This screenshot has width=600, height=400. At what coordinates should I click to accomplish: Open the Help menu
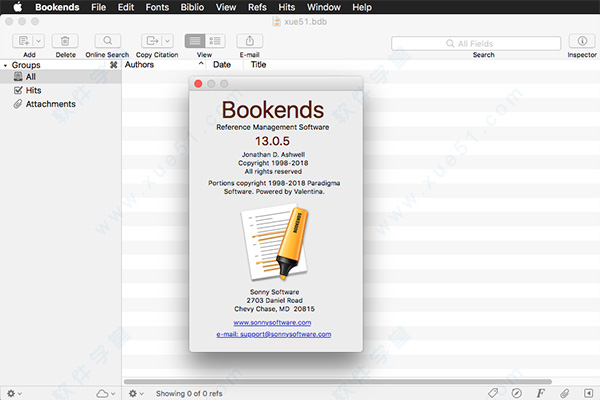(x=362, y=7)
